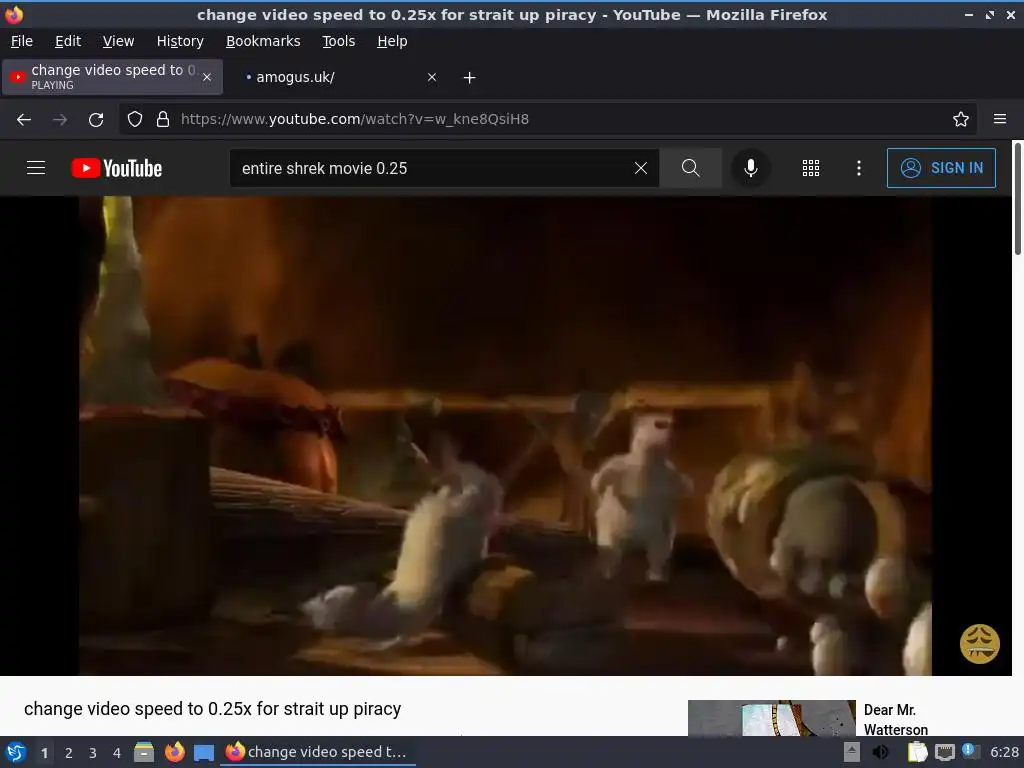
Task: Open the Dear Mr. Watterson title link
Action: click(895, 720)
